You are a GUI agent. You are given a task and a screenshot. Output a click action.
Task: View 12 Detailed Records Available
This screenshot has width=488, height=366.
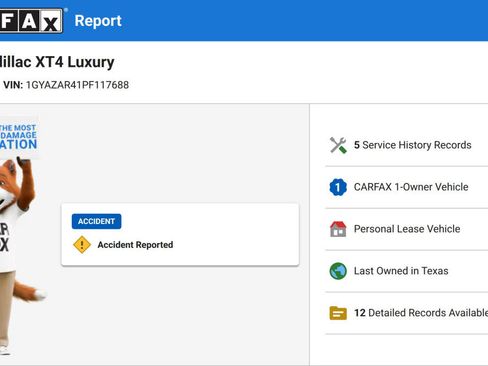421,313
